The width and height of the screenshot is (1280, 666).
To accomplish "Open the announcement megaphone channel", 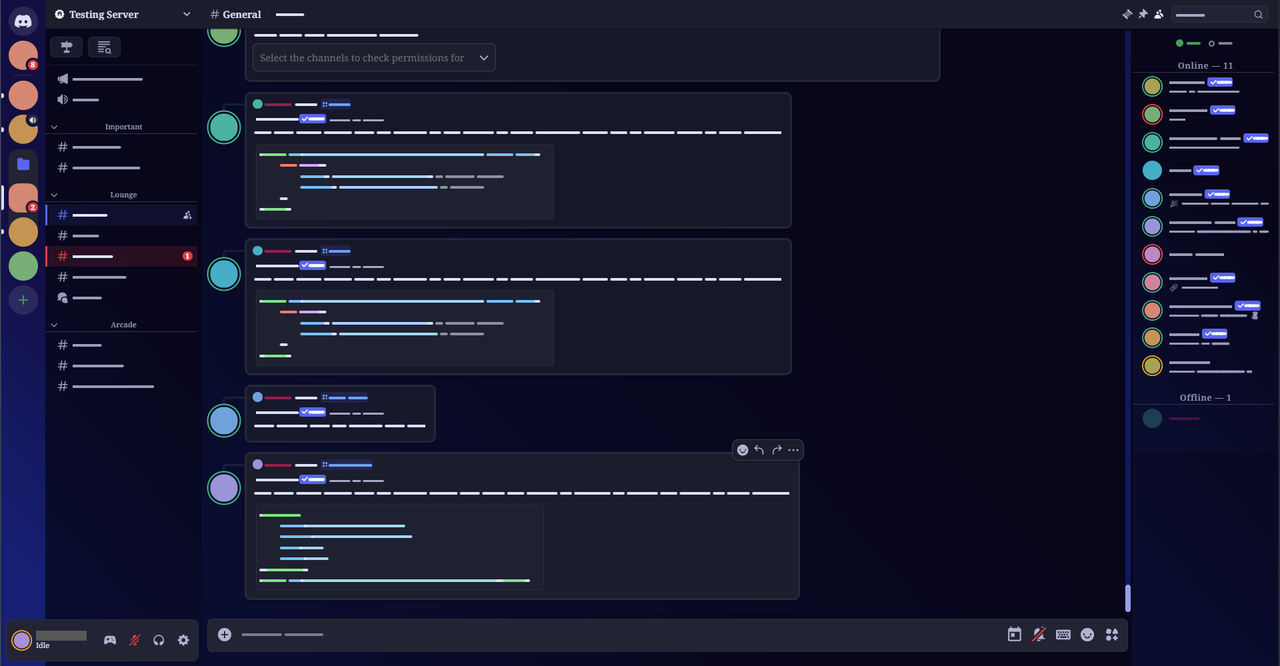I will [122, 79].
